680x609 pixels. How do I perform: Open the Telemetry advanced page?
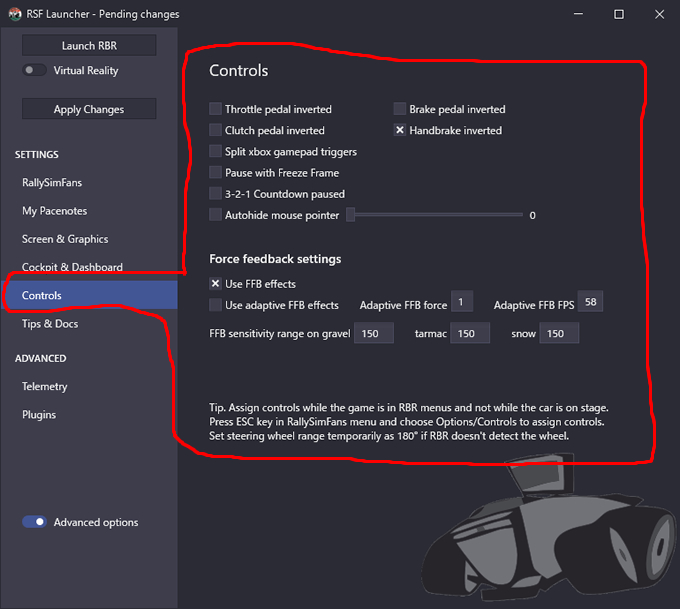point(45,386)
